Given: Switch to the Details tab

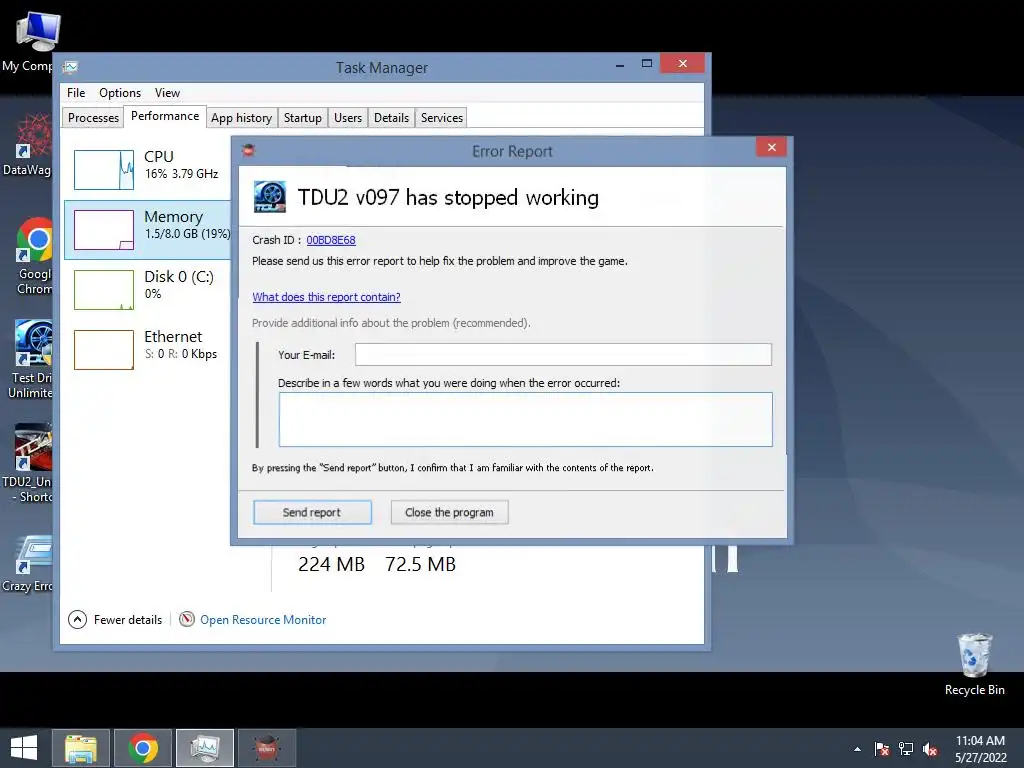Looking at the screenshot, I should [x=391, y=118].
